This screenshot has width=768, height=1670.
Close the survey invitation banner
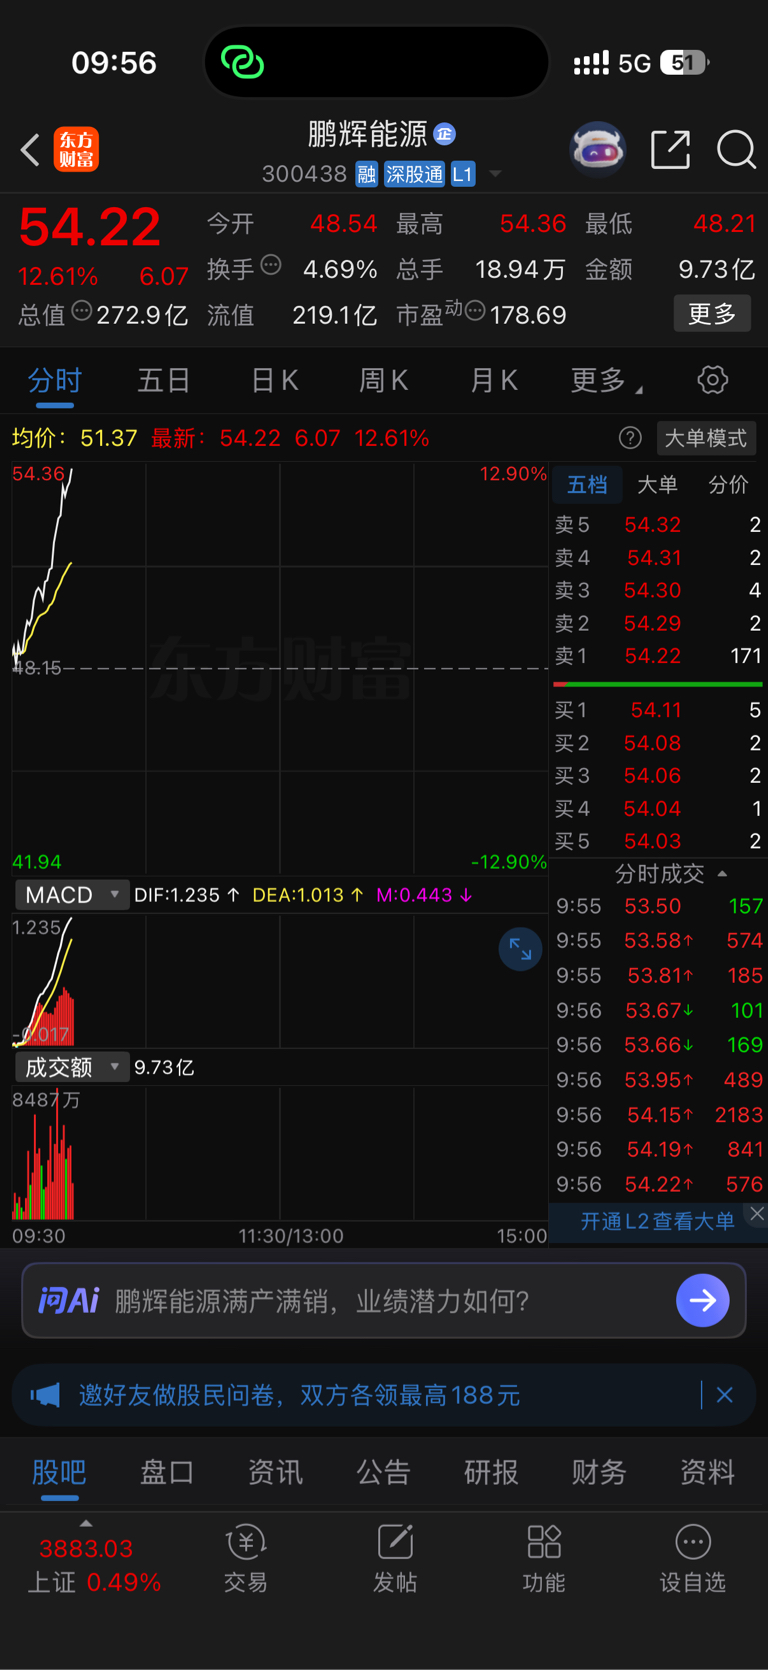[725, 1395]
